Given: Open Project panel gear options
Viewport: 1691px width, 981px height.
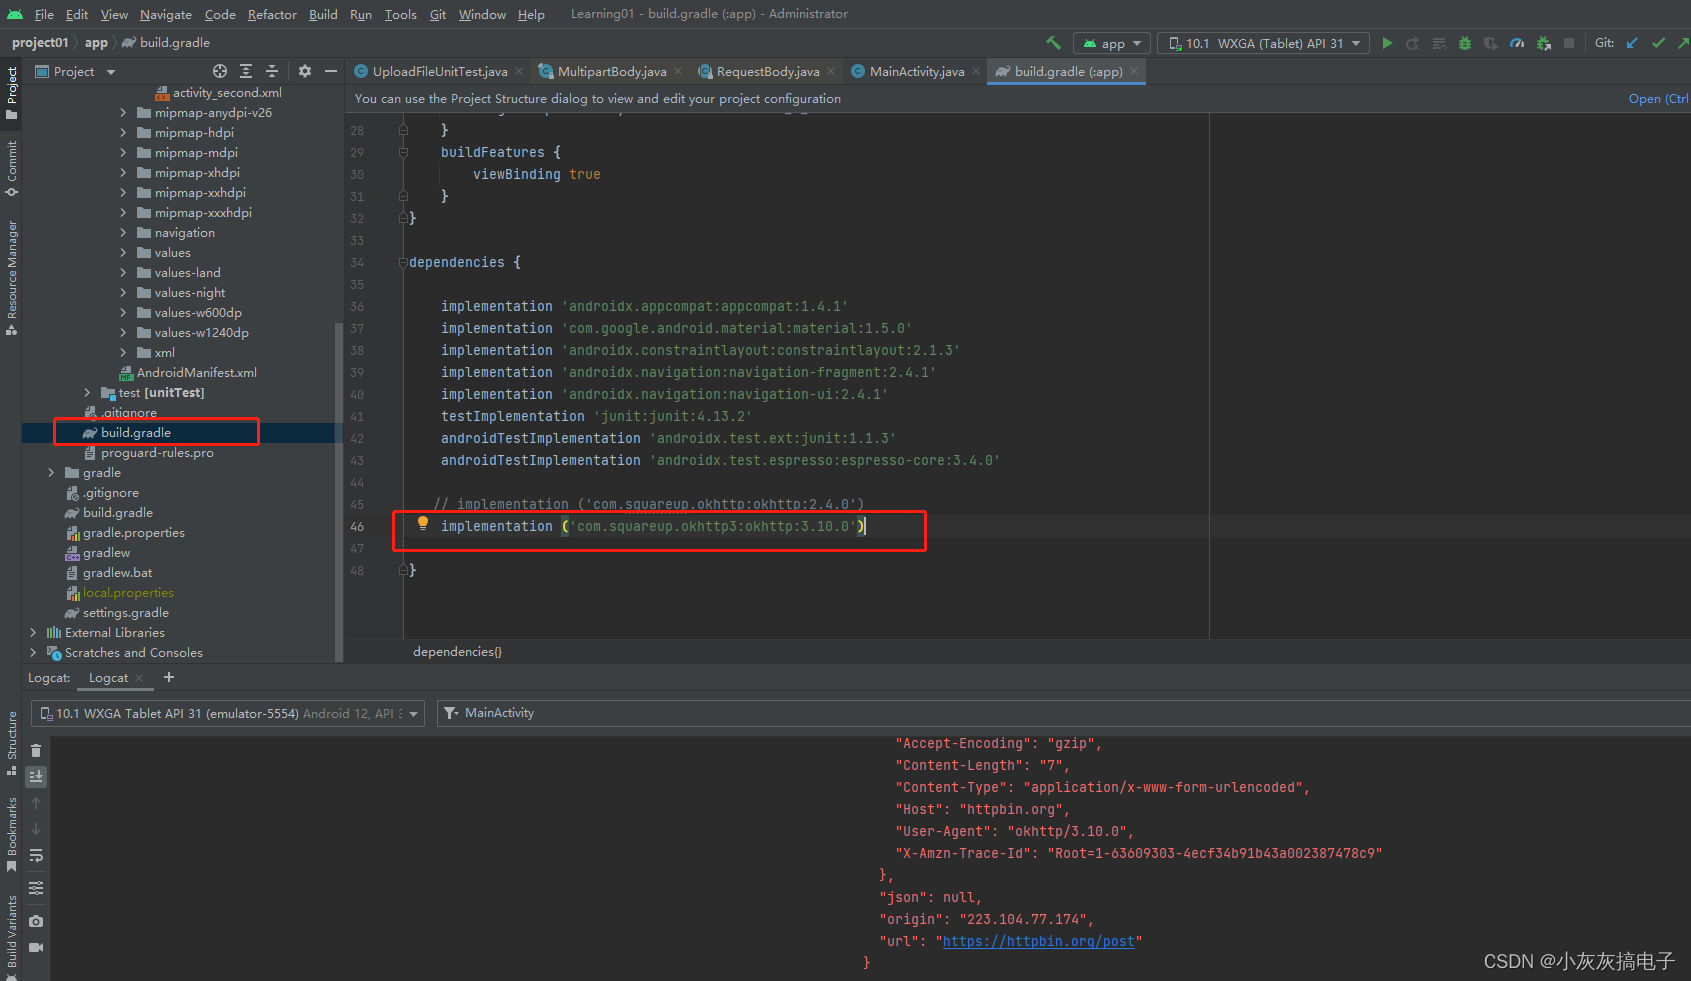Looking at the screenshot, I should 305,71.
